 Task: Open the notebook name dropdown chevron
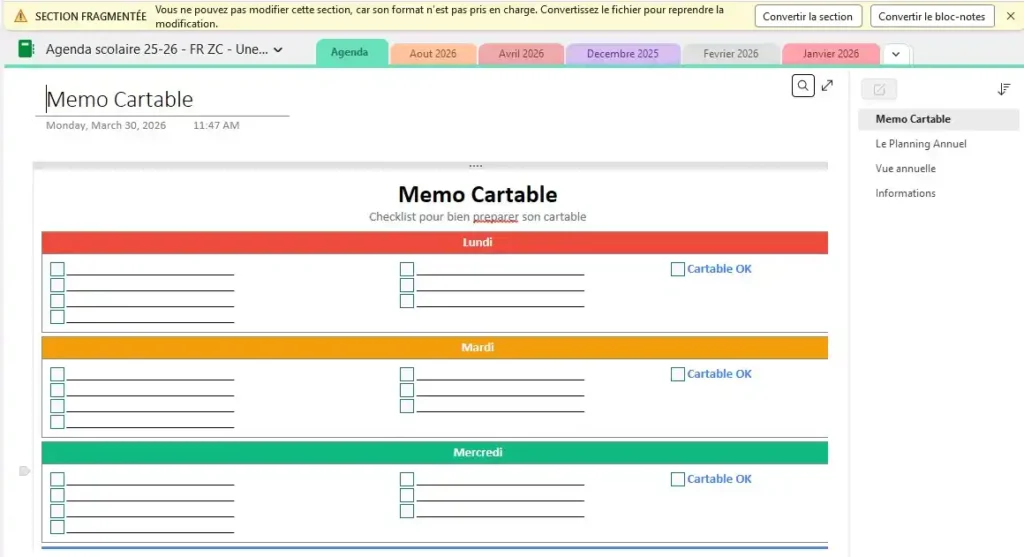pyautogui.click(x=278, y=50)
